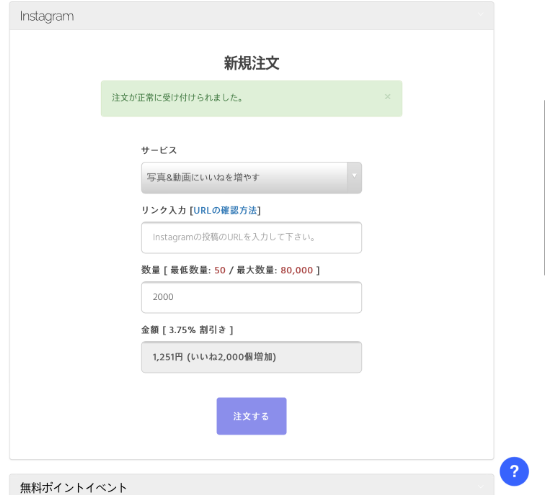Click the 新規注文 heading

251,63
